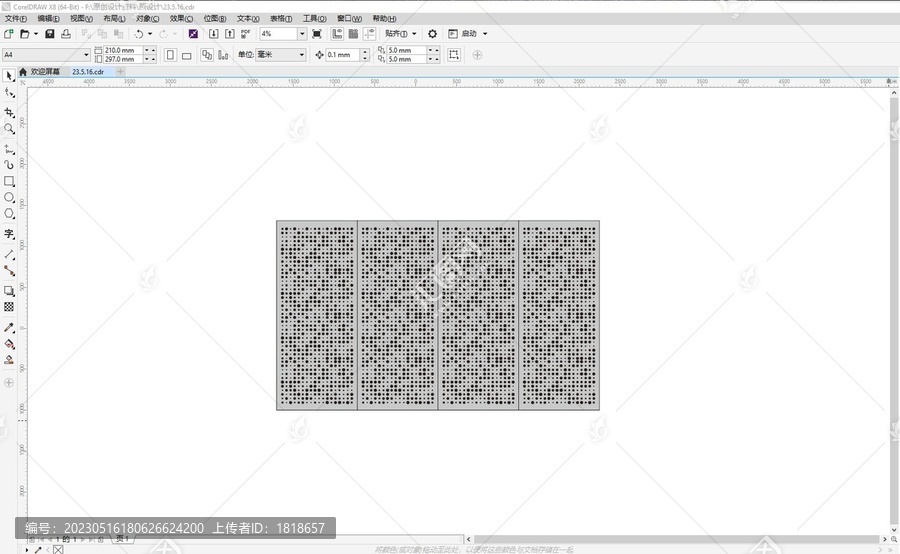Image resolution: width=900 pixels, height=554 pixels.
Task: Publish to PDF
Action: 246,34
